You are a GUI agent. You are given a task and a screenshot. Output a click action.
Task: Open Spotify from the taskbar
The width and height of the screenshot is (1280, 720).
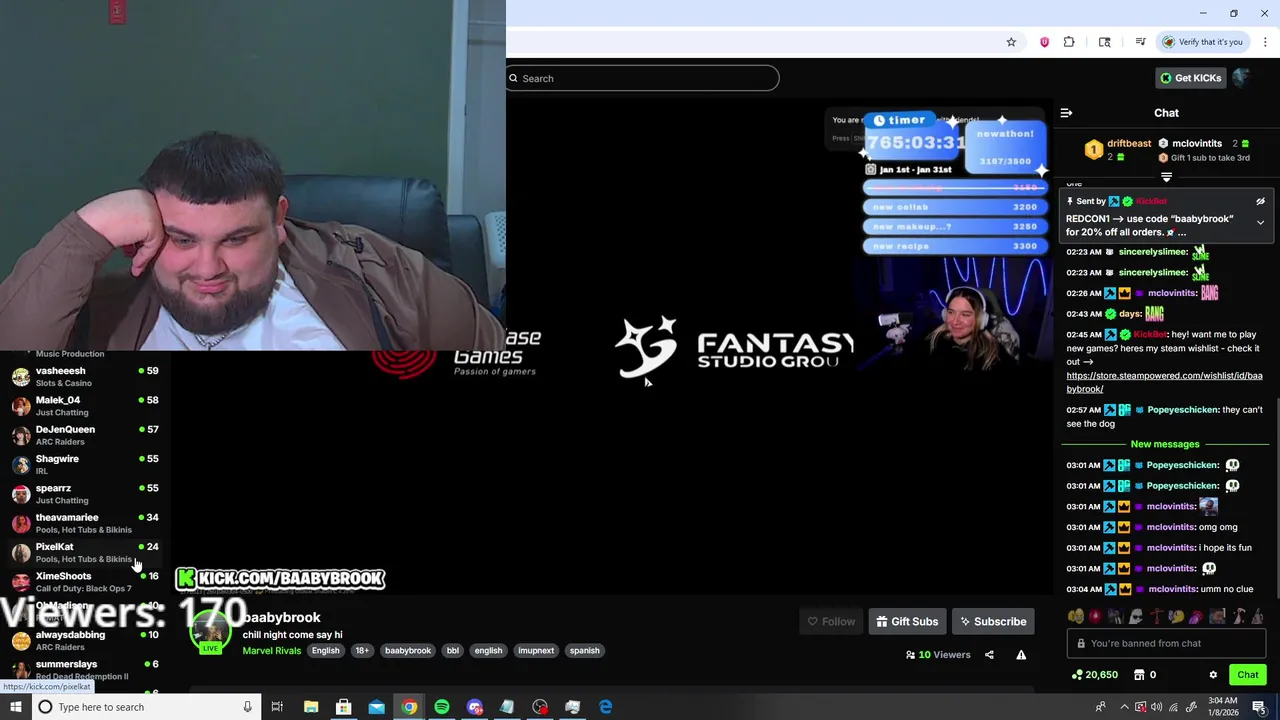tap(442, 707)
